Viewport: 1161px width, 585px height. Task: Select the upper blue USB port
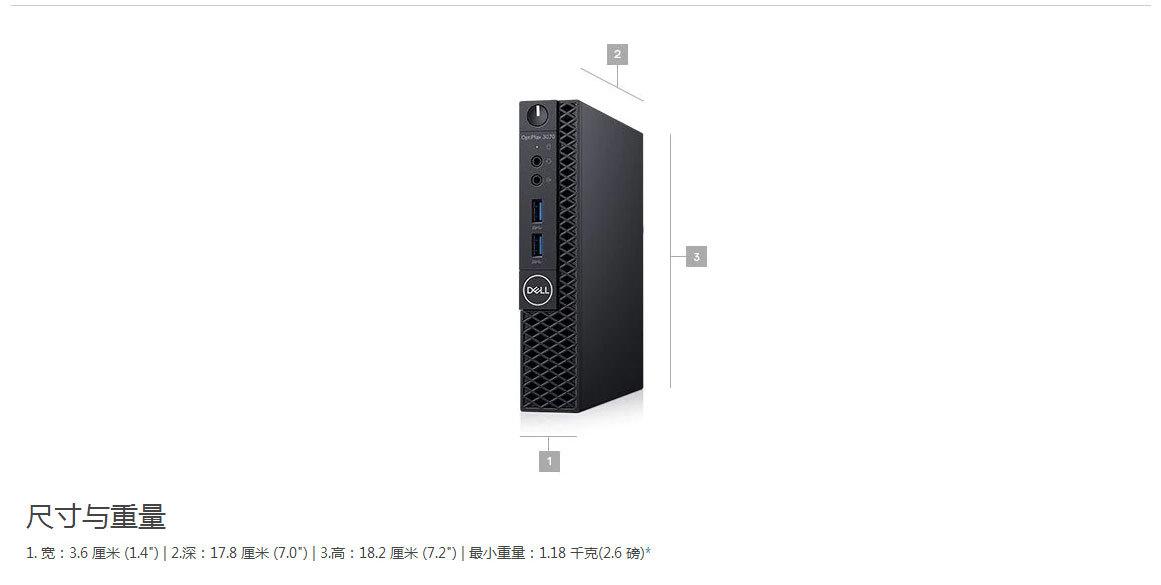(x=537, y=211)
